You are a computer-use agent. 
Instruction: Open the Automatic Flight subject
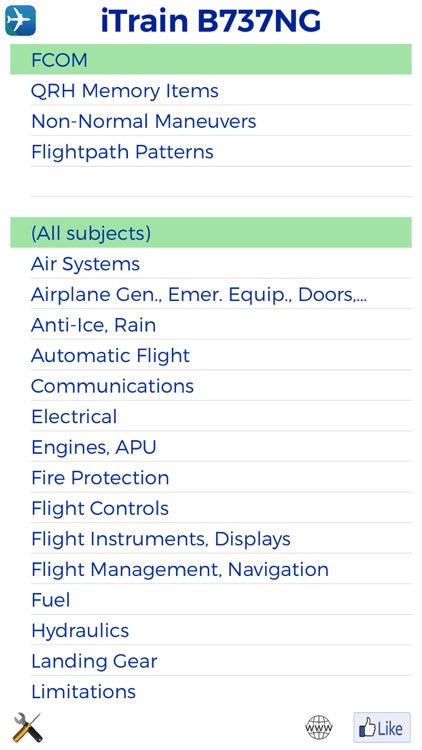pos(221,355)
